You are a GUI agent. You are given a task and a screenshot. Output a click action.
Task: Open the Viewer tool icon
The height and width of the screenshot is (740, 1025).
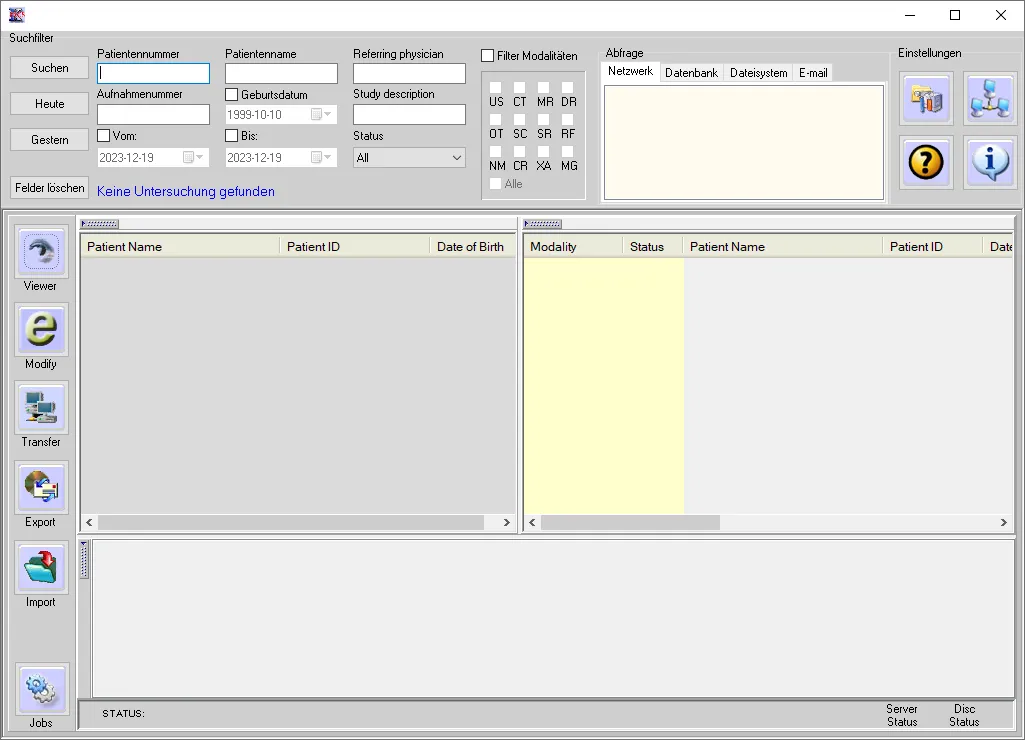[x=41, y=254]
